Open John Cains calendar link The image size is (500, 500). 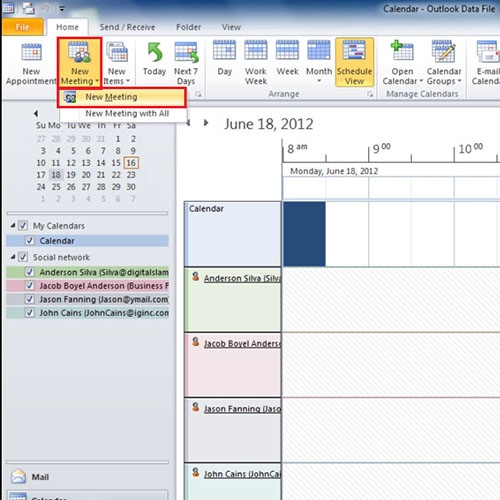242,474
